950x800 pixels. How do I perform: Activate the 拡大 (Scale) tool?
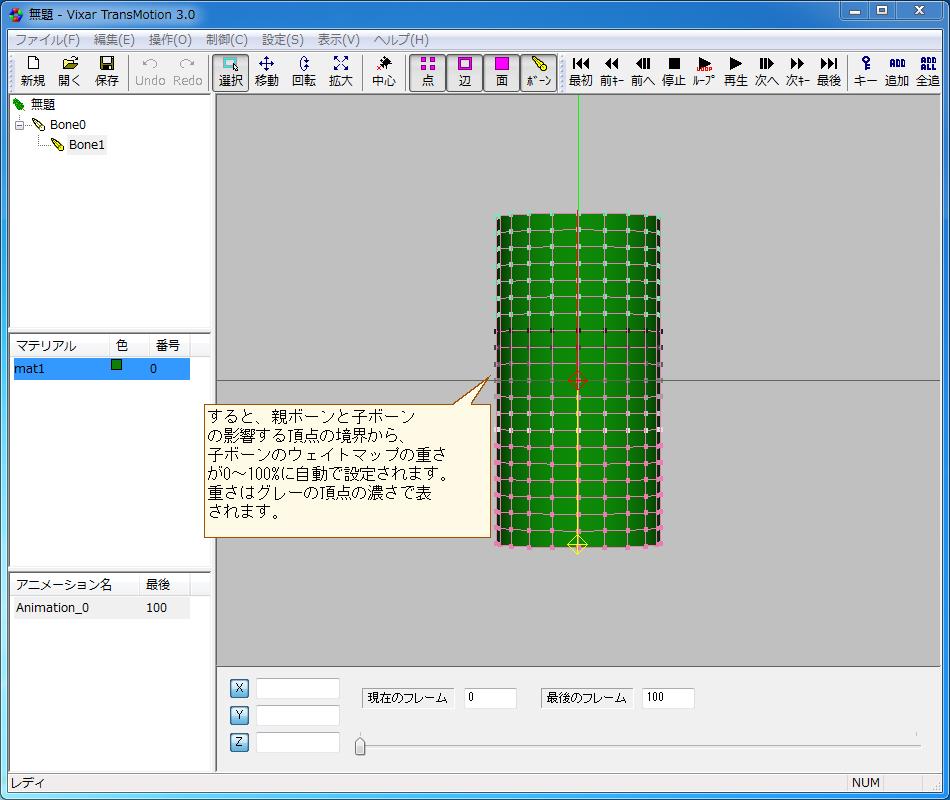click(x=340, y=71)
